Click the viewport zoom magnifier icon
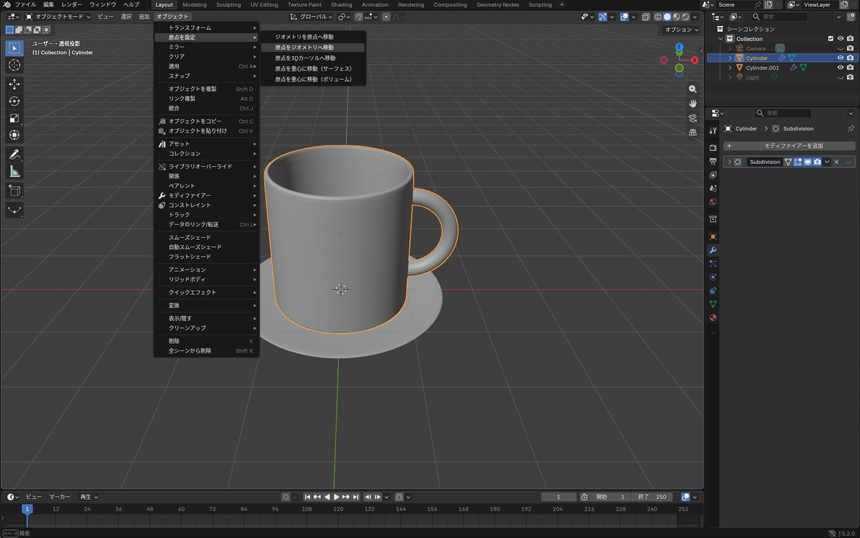Viewport: 860px width, 538px height. click(693, 89)
